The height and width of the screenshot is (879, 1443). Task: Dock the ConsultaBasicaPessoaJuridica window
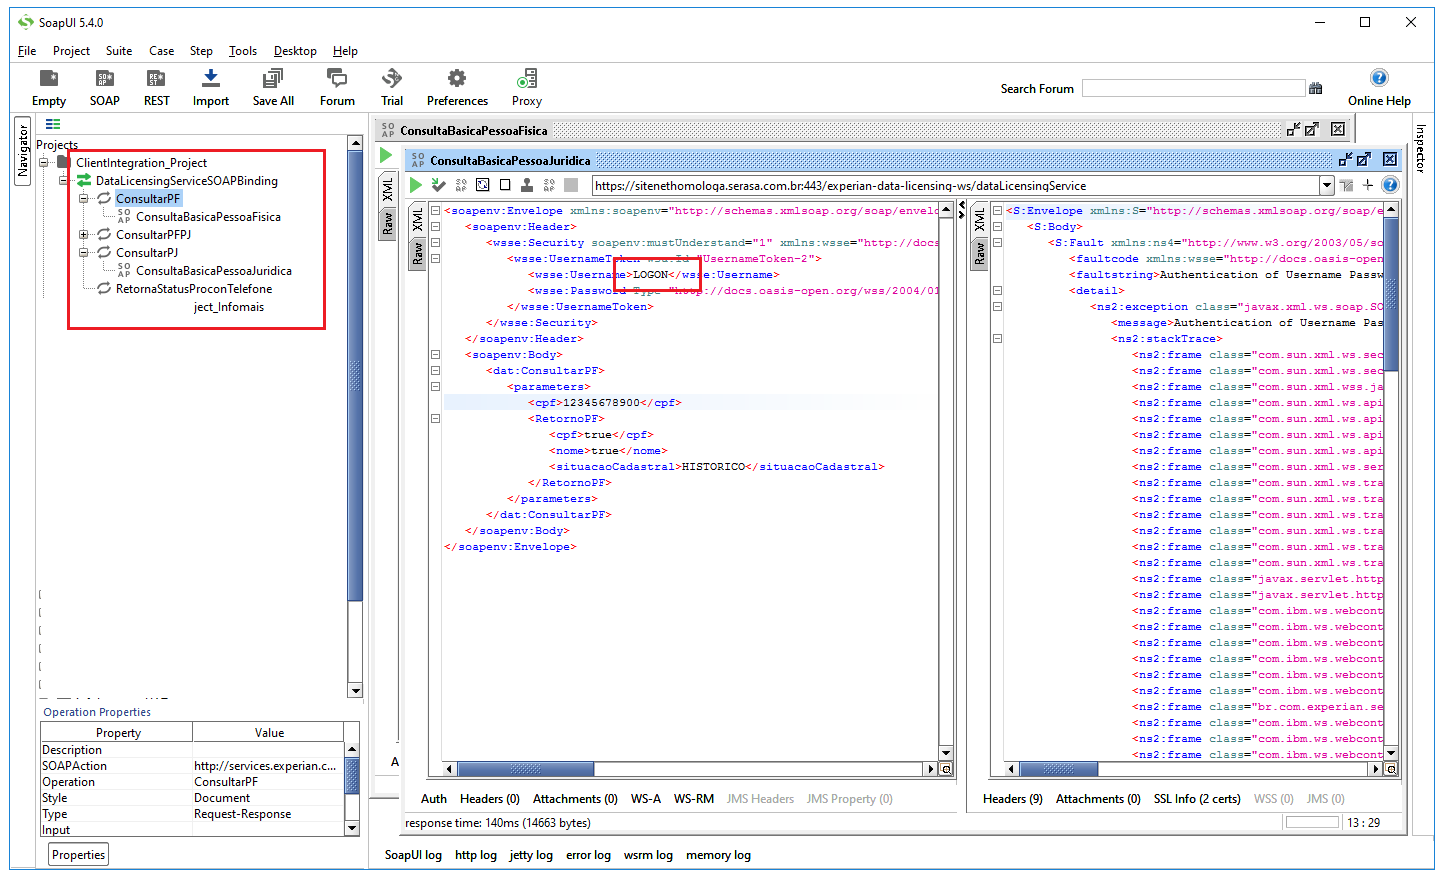tap(1345, 159)
